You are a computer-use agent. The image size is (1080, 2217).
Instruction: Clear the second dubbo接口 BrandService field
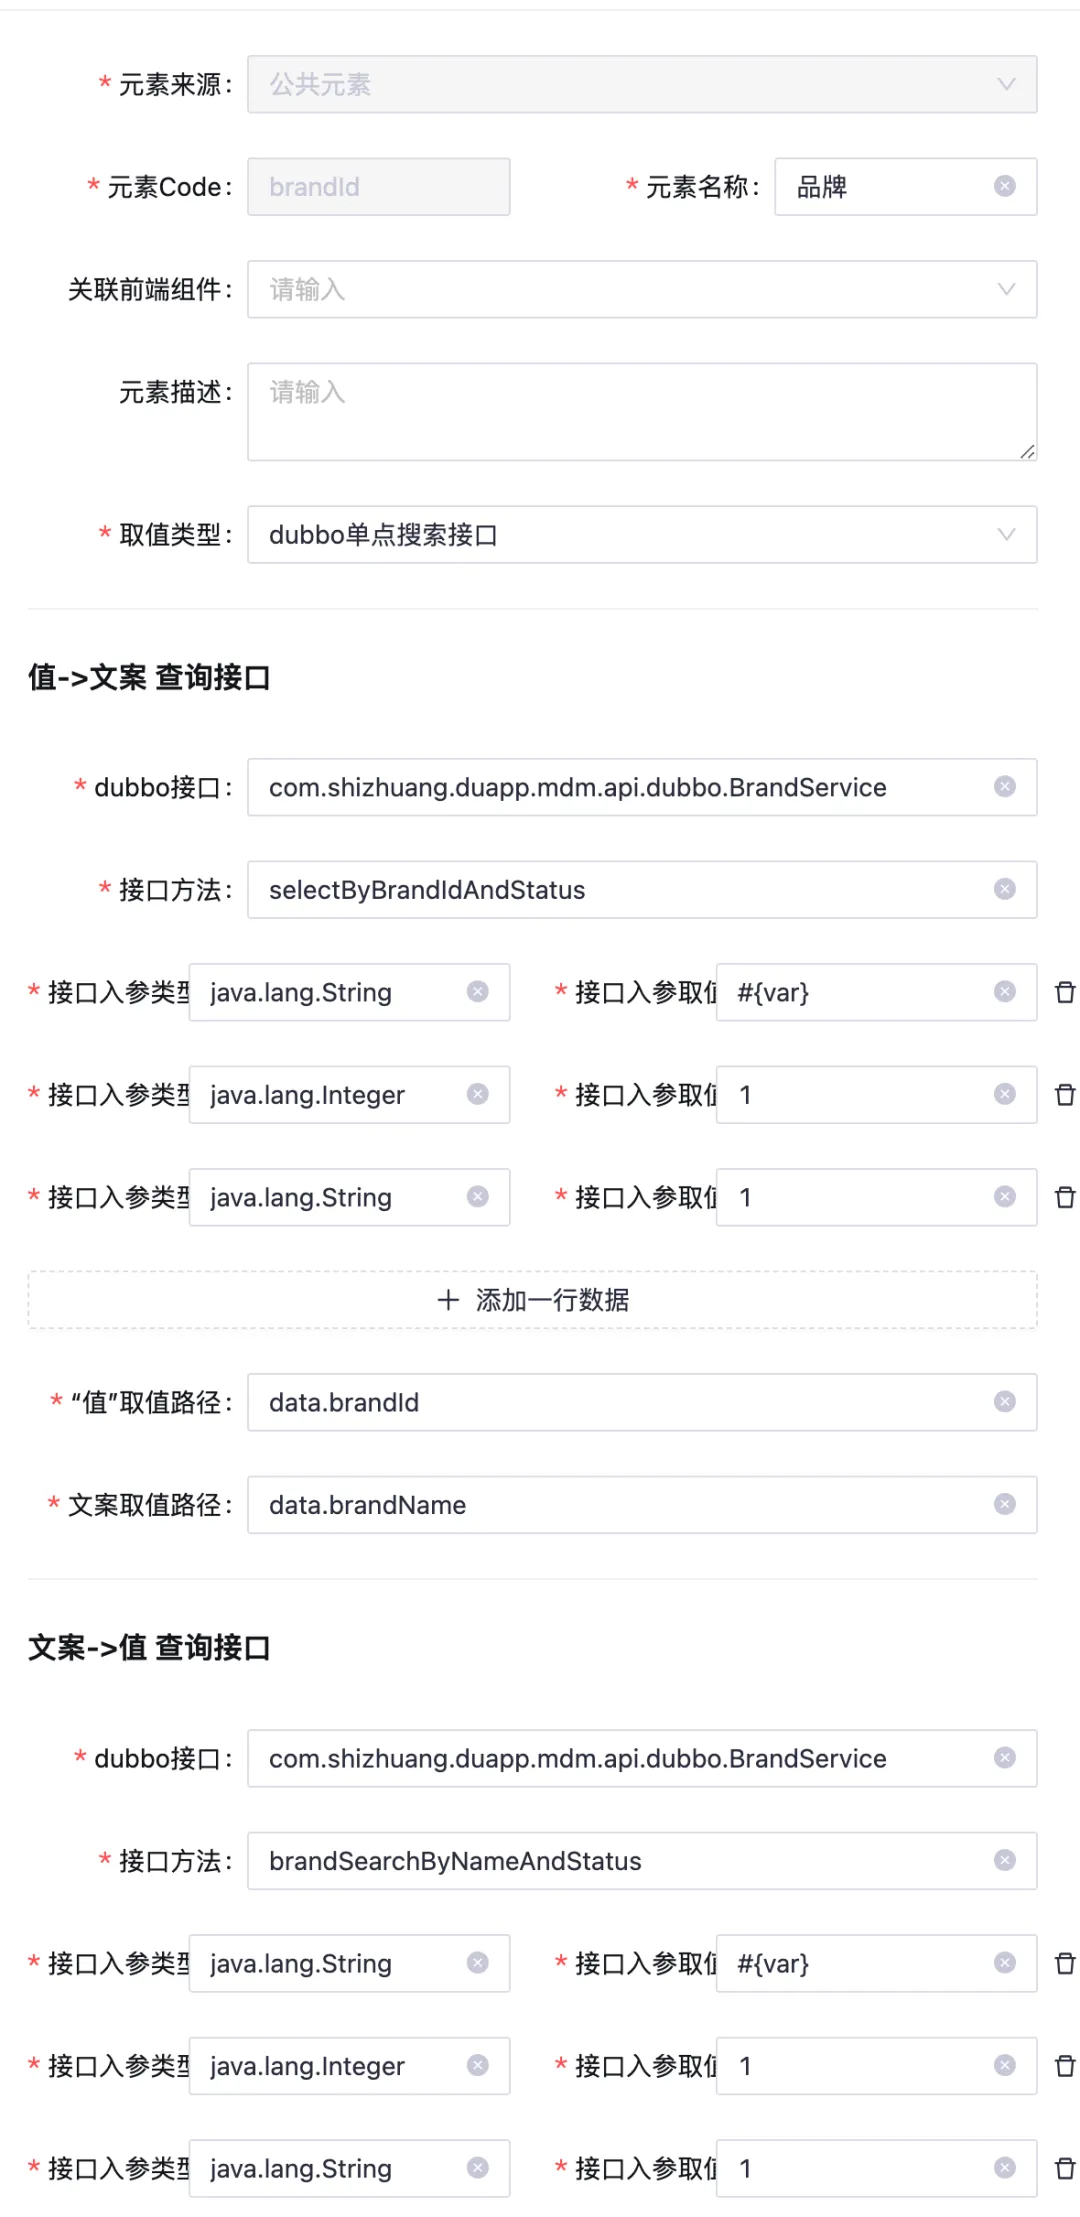point(1005,1758)
